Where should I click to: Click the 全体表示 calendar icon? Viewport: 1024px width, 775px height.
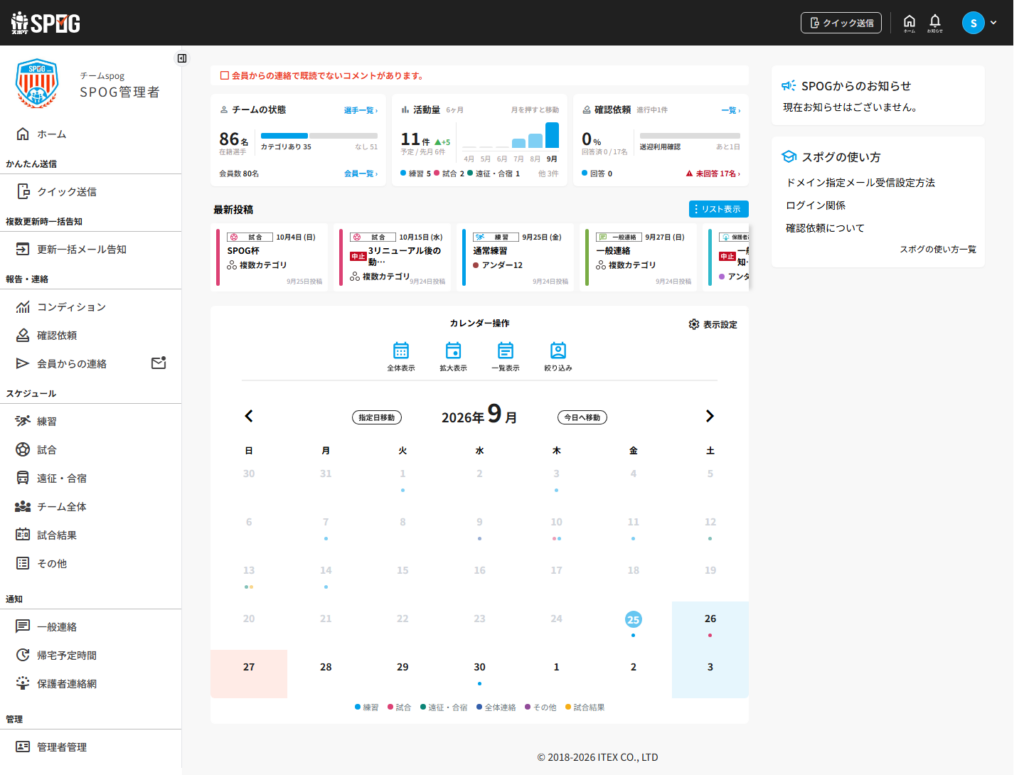point(401,351)
